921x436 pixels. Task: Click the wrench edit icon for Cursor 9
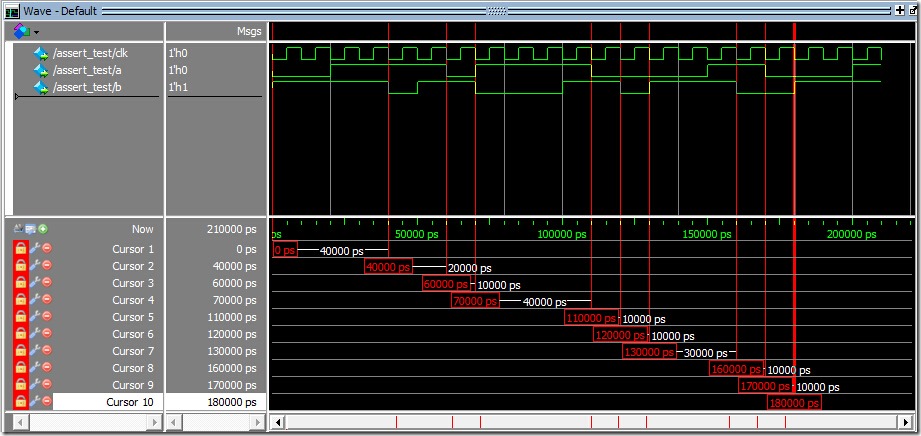(34, 385)
